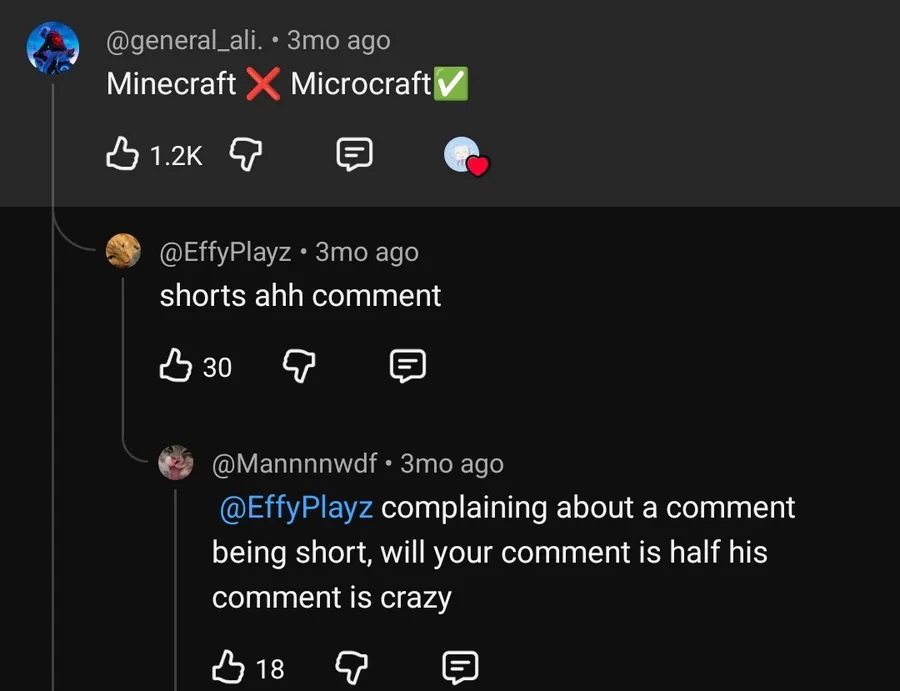Open the @EffyPlayz username above shorts comment

click(225, 253)
